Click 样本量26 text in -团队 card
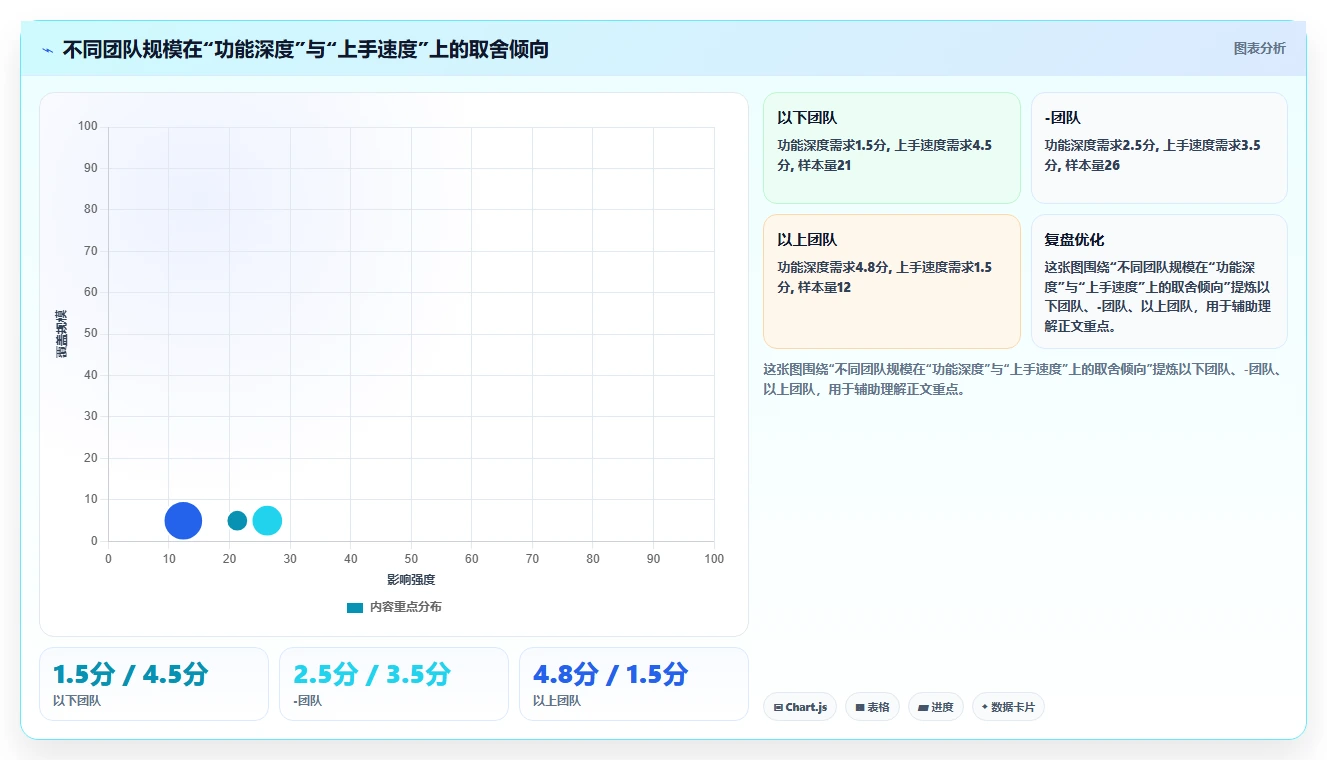 pyautogui.click(x=1092, y=165)
